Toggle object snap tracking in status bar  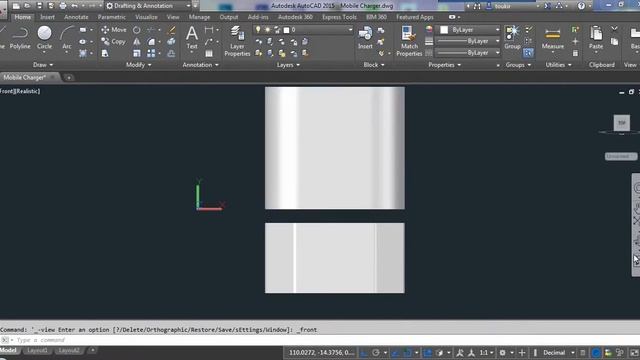(x=395, y=353)
